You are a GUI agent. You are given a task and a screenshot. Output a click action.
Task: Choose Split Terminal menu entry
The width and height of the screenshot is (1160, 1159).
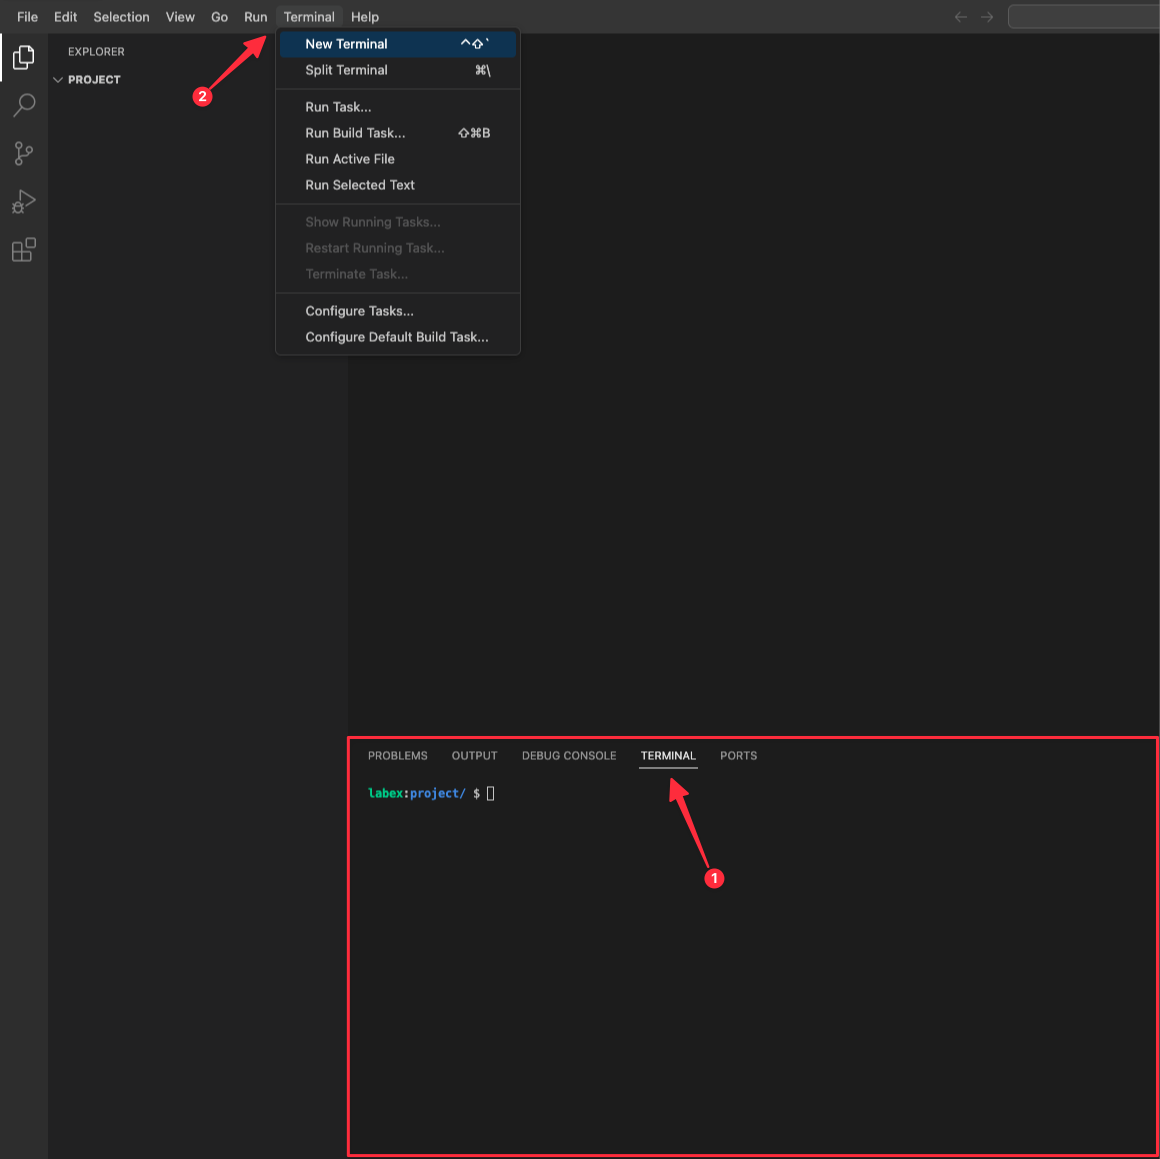(x=346, y=70)
